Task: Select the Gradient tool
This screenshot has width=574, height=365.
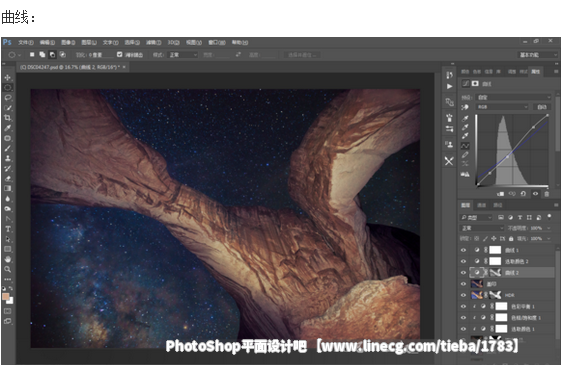Action: tap(8, 189)
